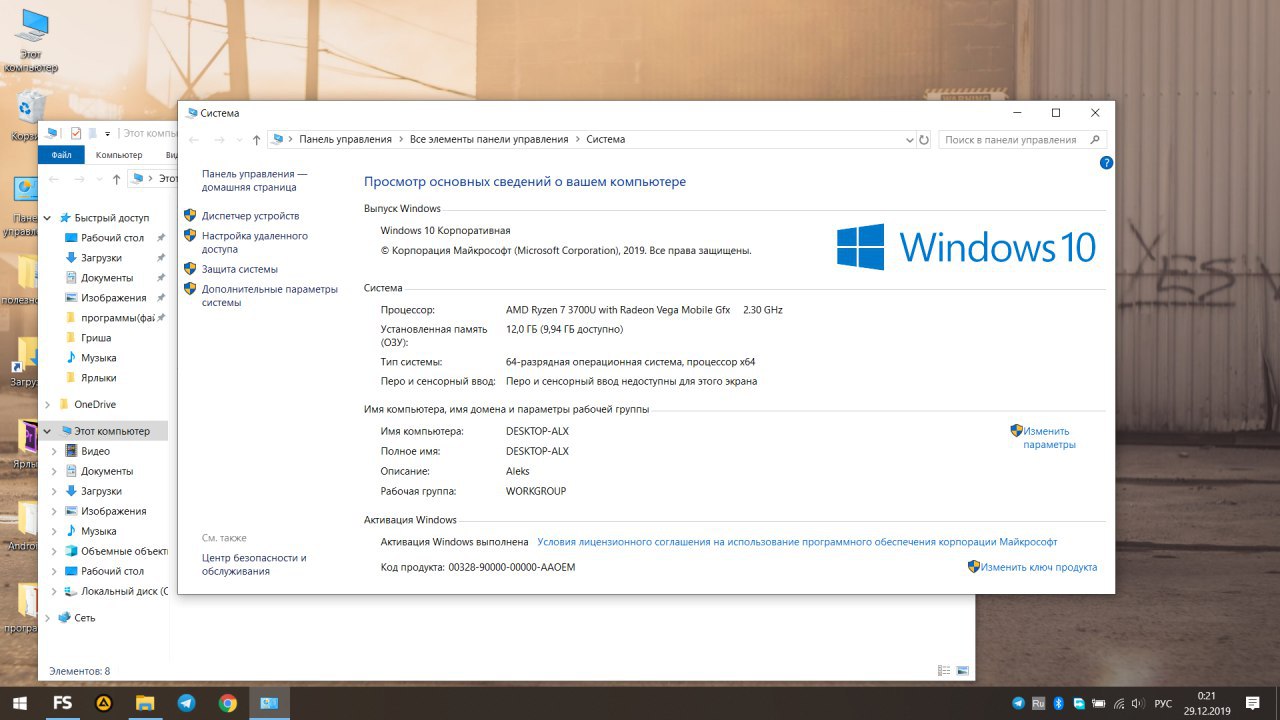Click AMD Ryzen 7 3700U processor text
The width and height of the screenshot is (1280, 720).
coord(618,310)
